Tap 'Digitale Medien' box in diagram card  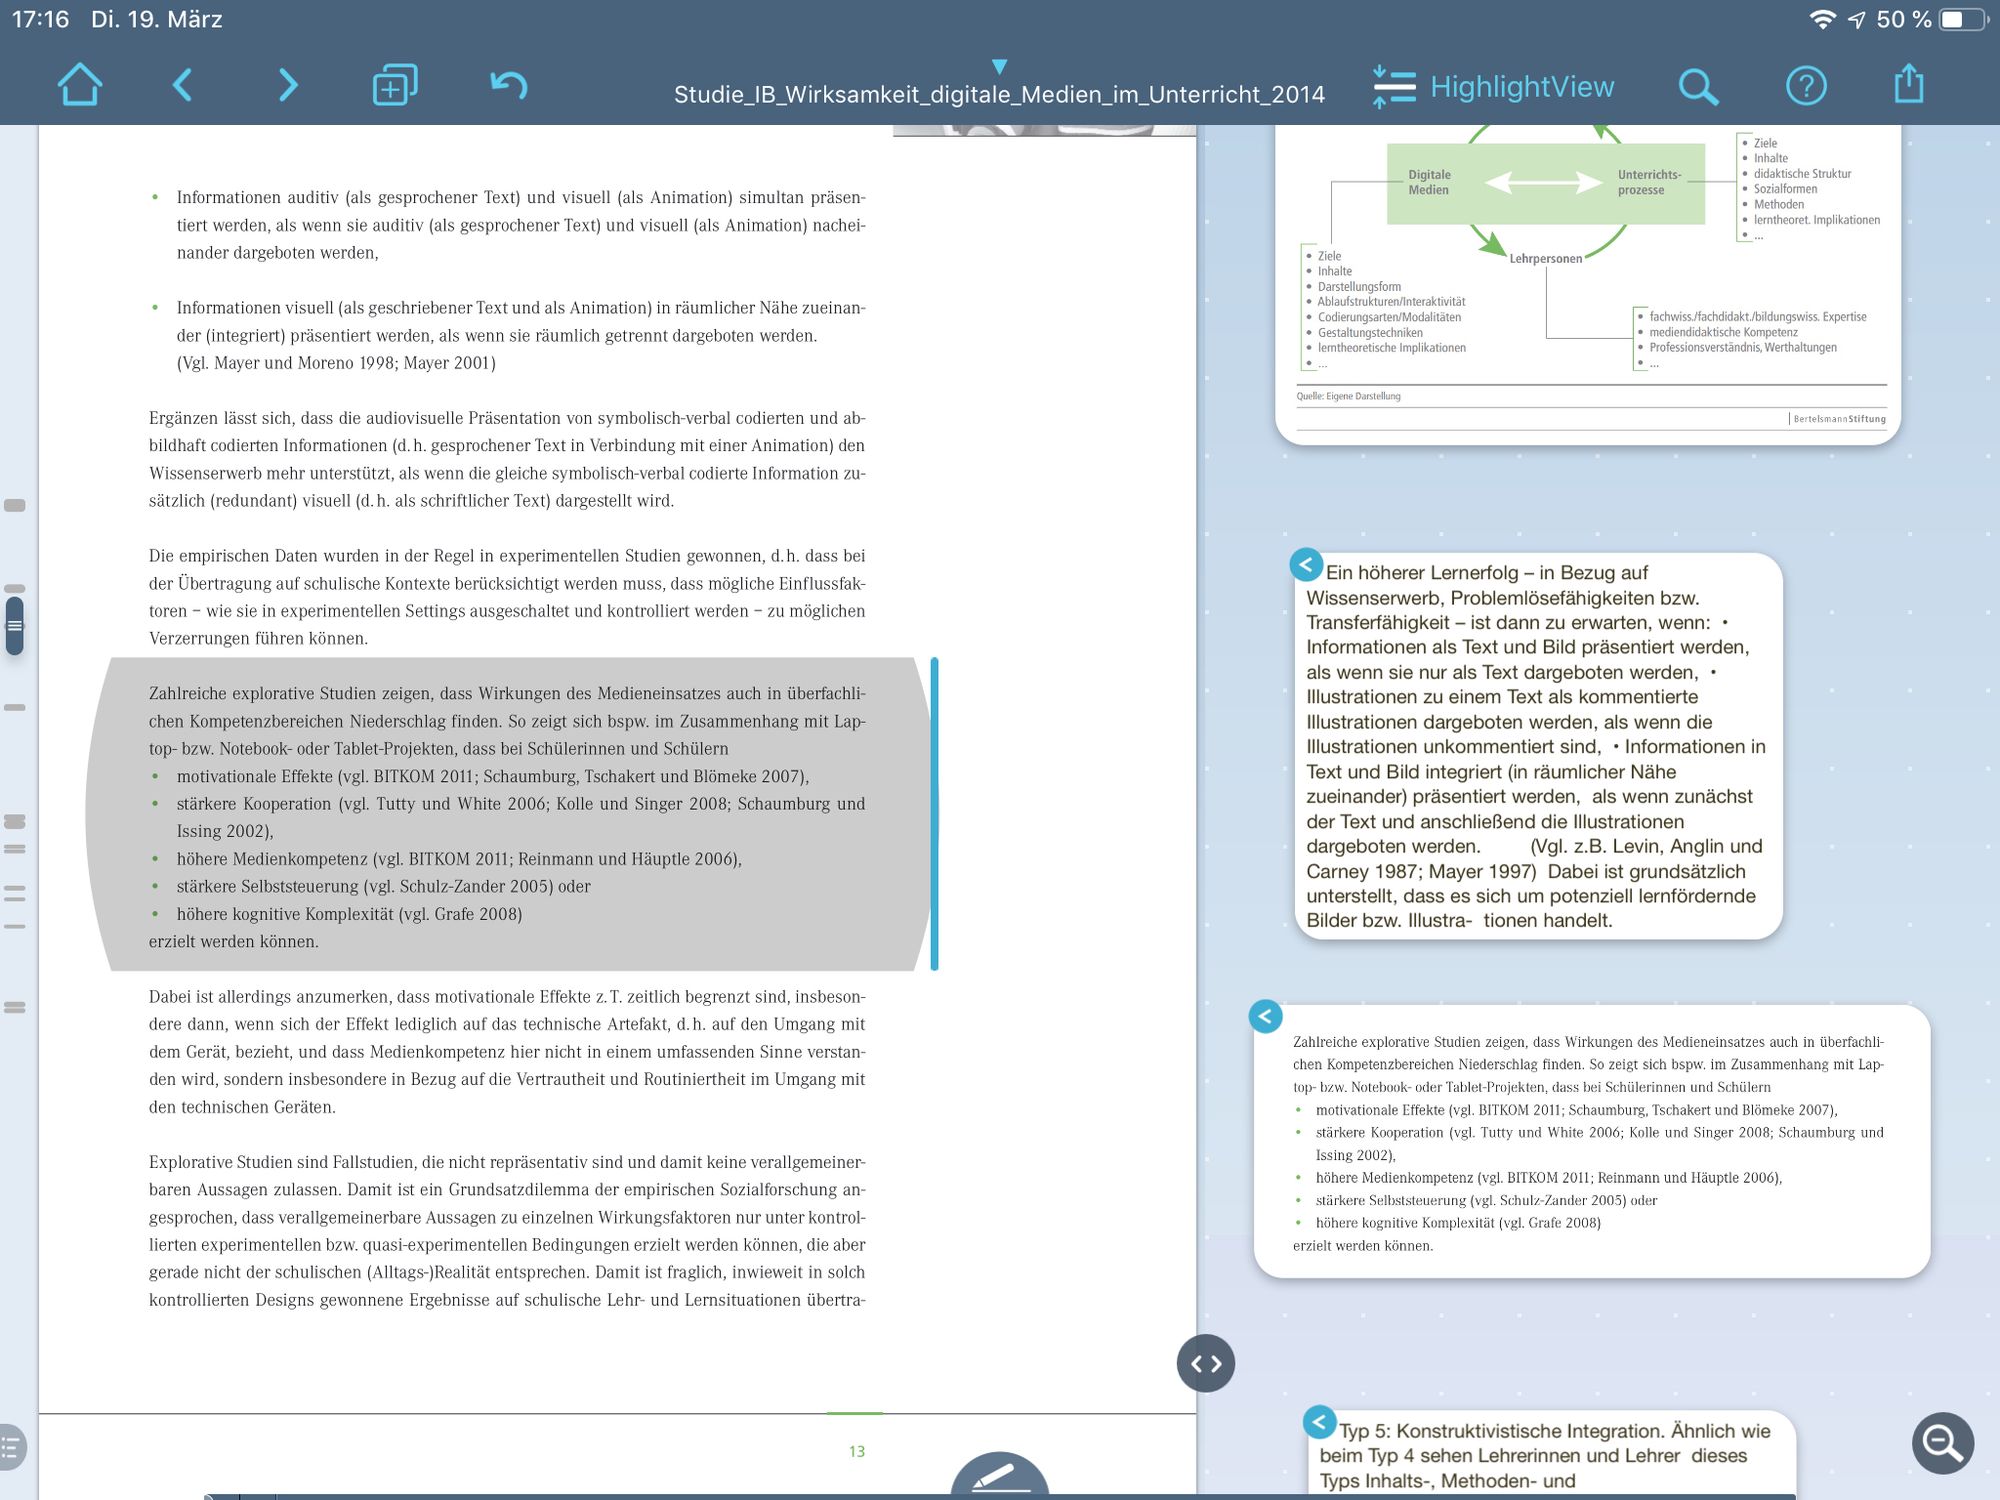[x=1429, y=182]
